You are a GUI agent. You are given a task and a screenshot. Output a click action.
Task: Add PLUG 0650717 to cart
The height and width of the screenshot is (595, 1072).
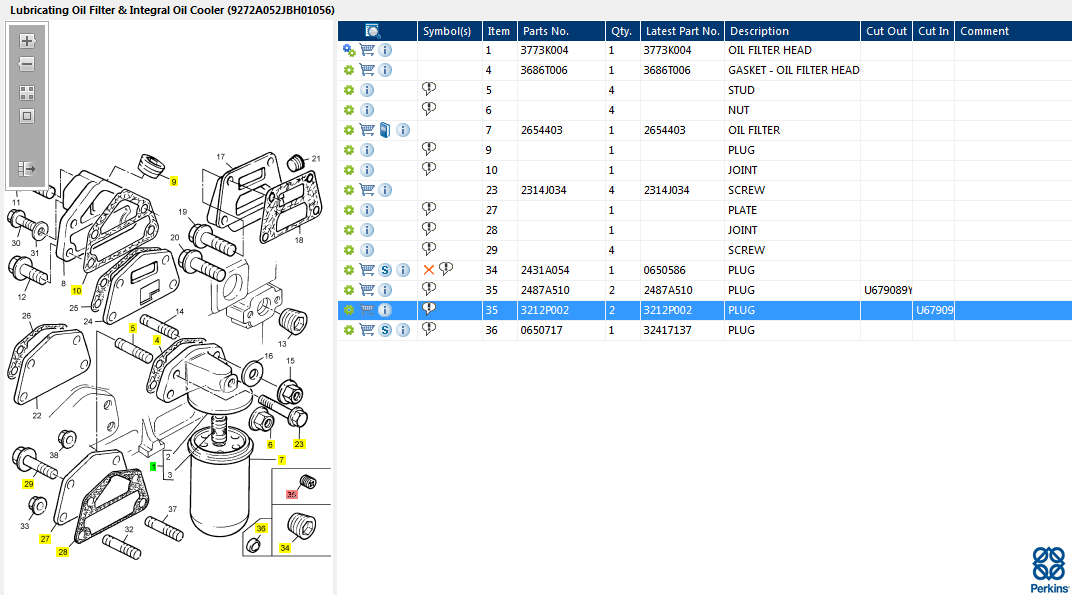367,330
